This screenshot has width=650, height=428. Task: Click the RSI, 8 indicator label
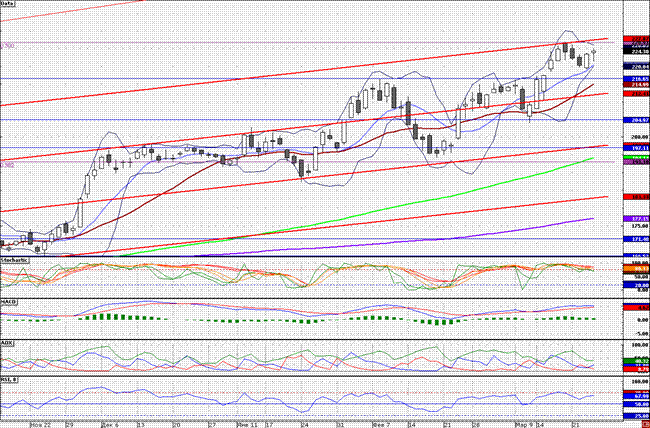tap(10, 381)
